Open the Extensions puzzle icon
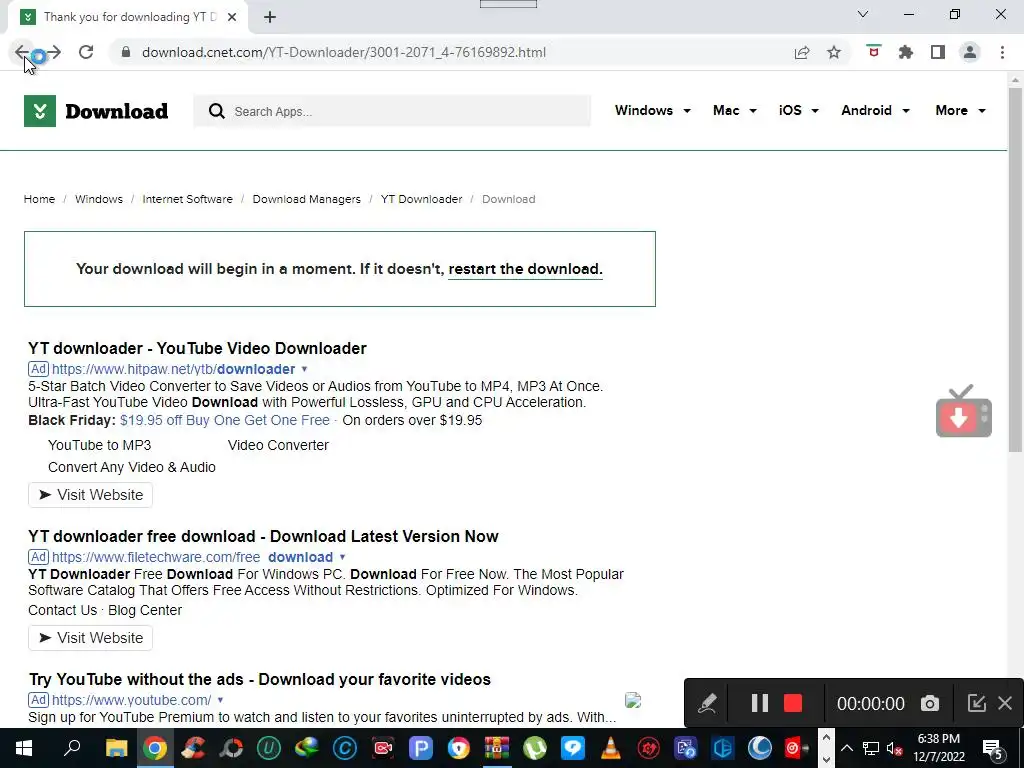The image size is (1024, 768). 905,52
